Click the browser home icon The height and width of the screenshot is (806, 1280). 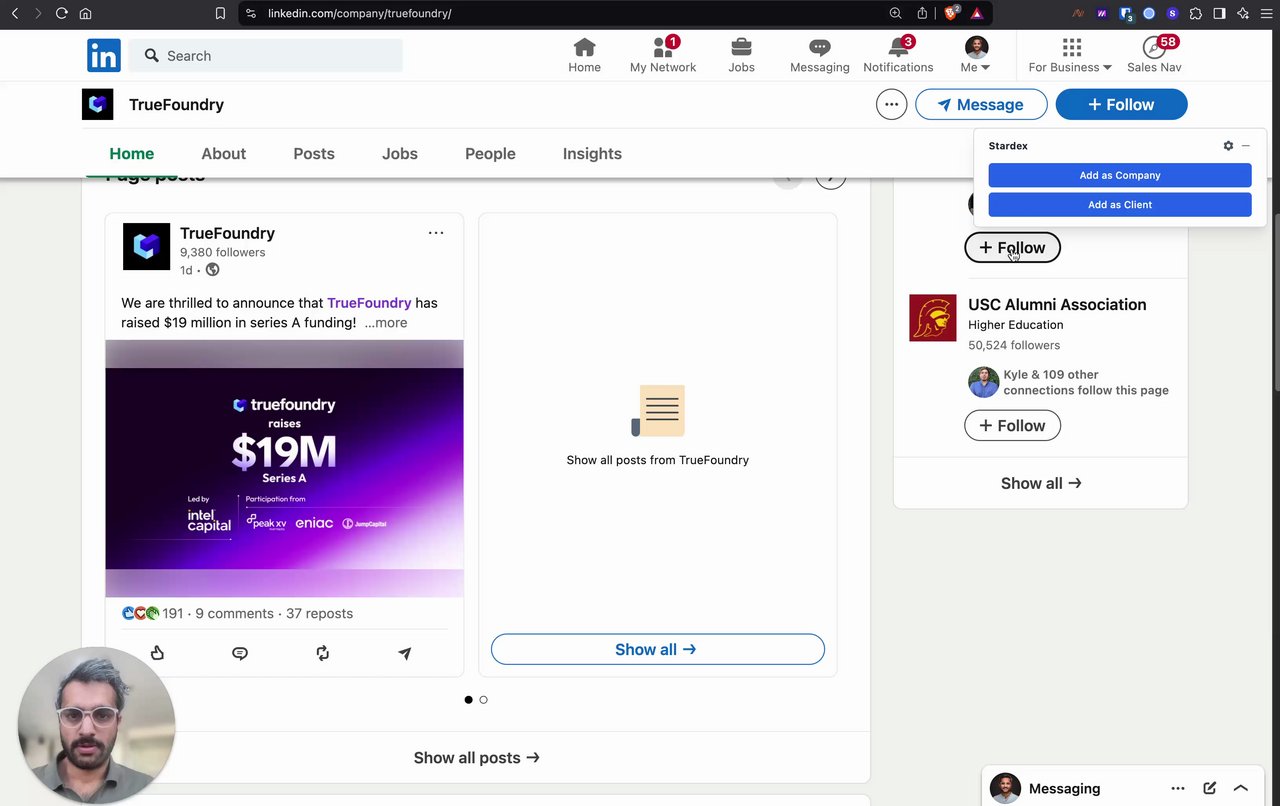coord(86,13)
